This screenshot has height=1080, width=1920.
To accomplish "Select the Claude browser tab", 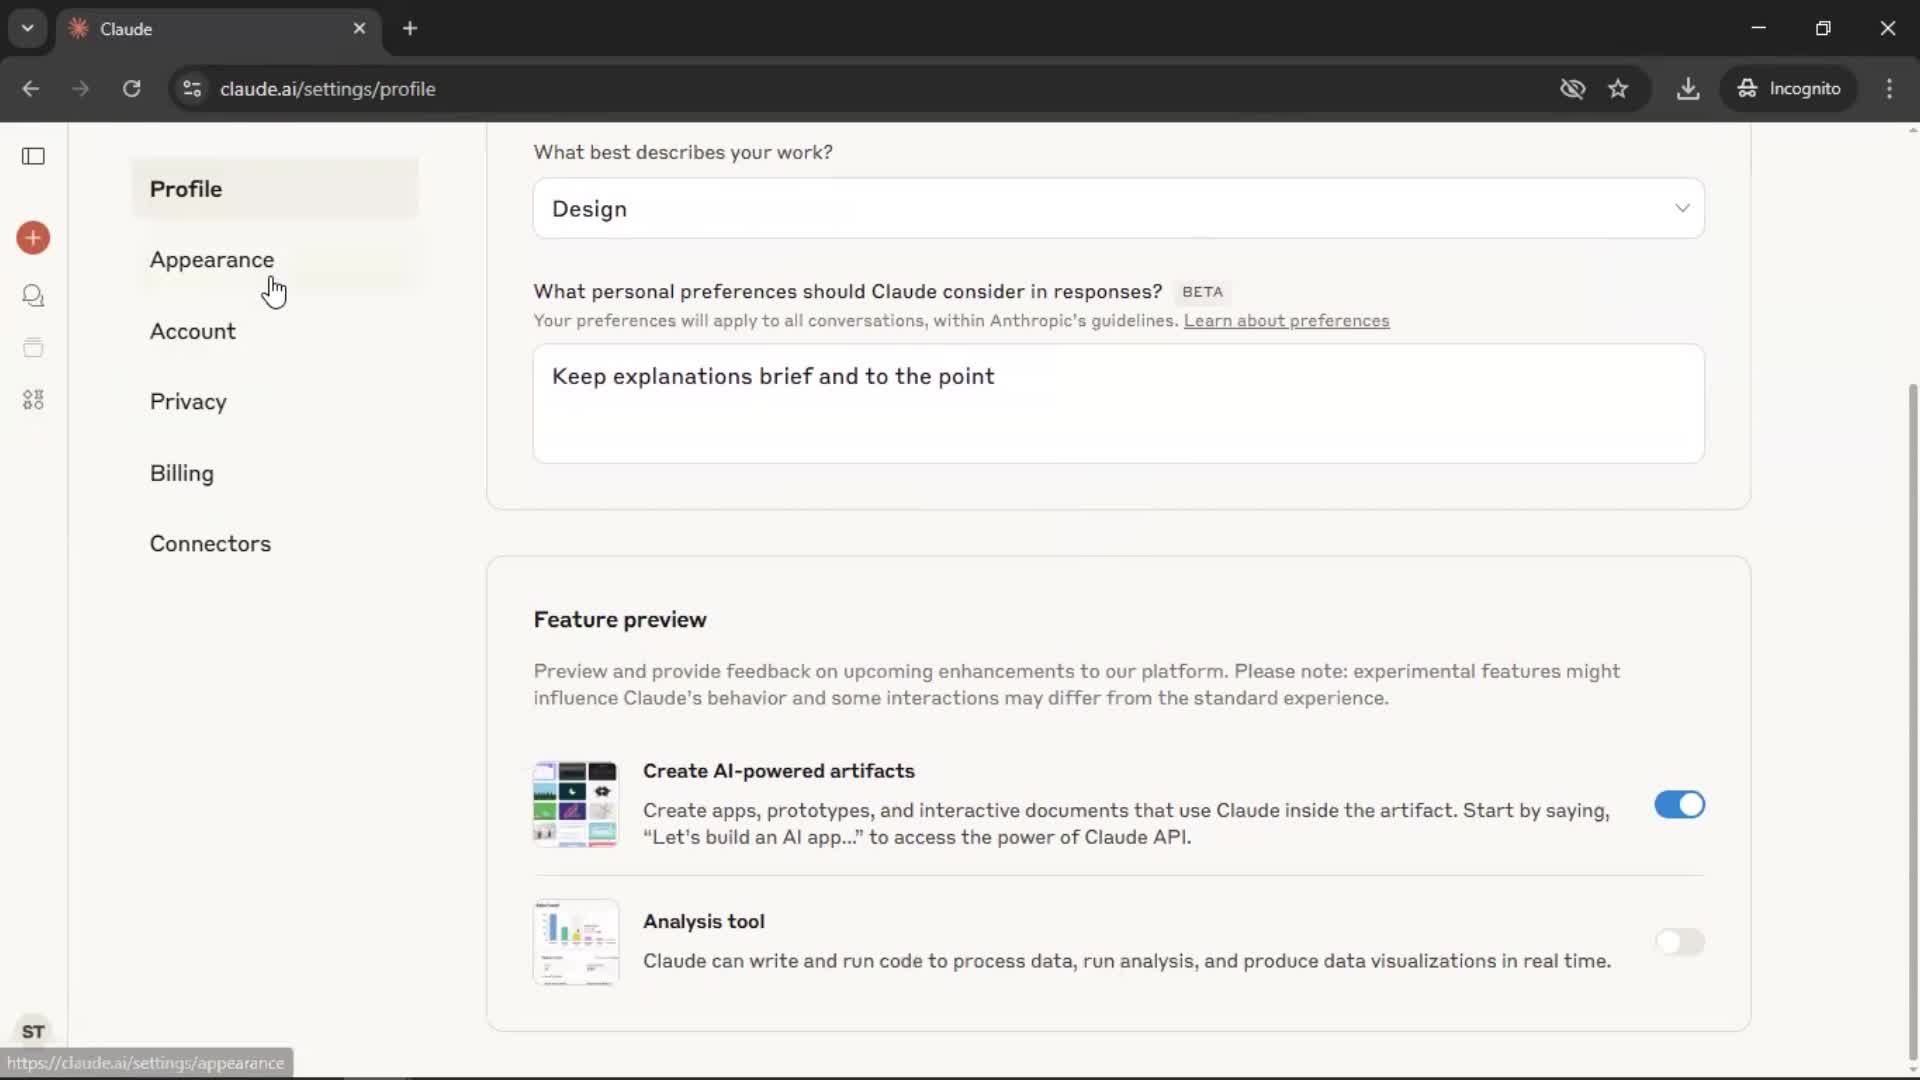I will (x=218, y=29).
